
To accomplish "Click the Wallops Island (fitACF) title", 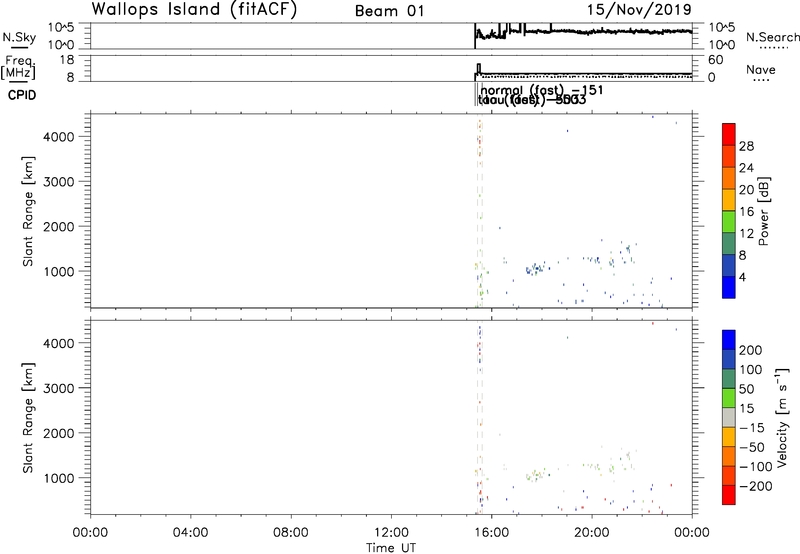I will point(194,10).
